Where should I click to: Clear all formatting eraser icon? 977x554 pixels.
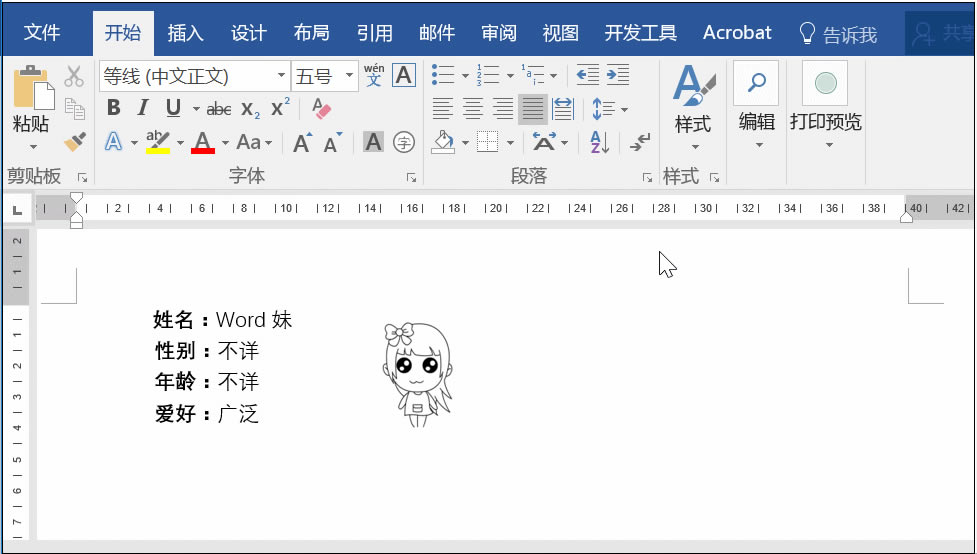pos(322,108)
